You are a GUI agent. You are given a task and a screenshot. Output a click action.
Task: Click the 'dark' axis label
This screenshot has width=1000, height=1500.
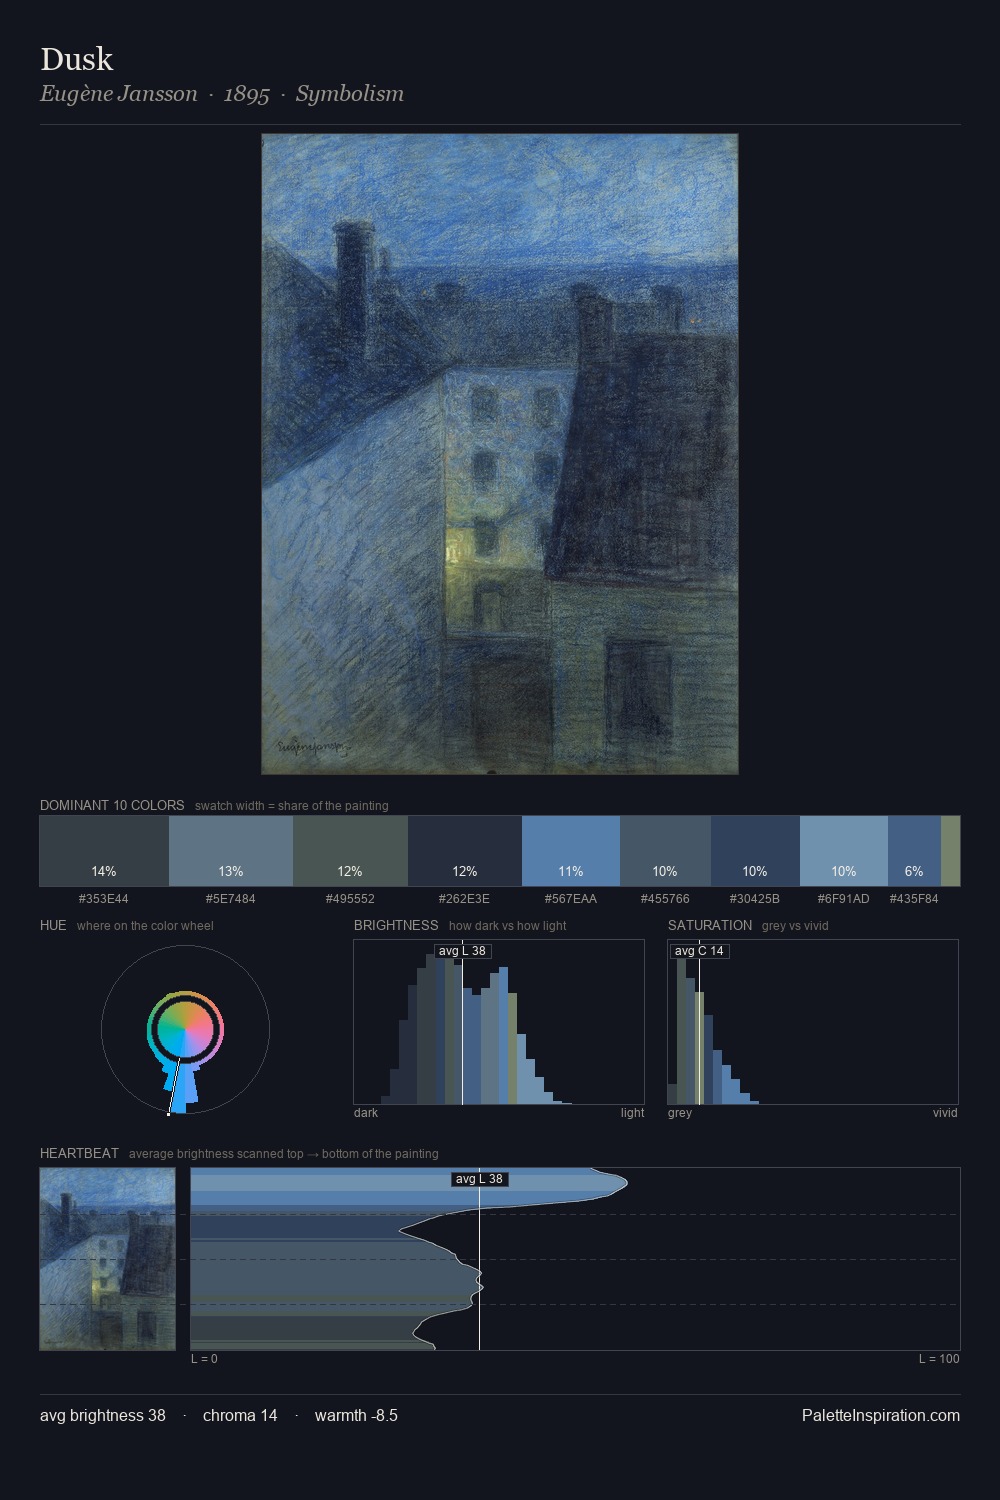pos(366,1113)
